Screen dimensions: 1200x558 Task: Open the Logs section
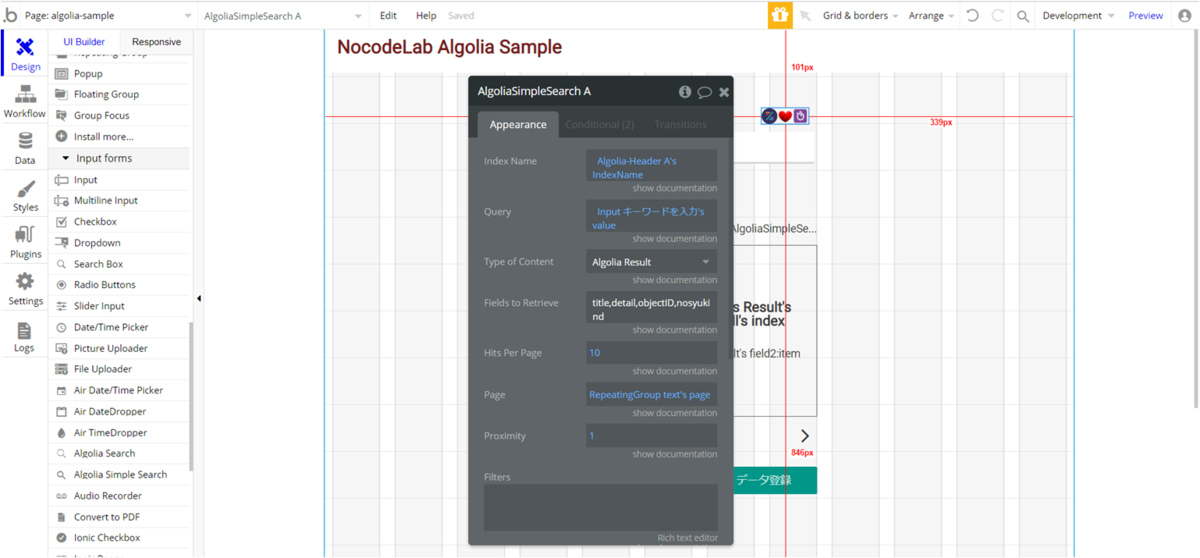25,337
